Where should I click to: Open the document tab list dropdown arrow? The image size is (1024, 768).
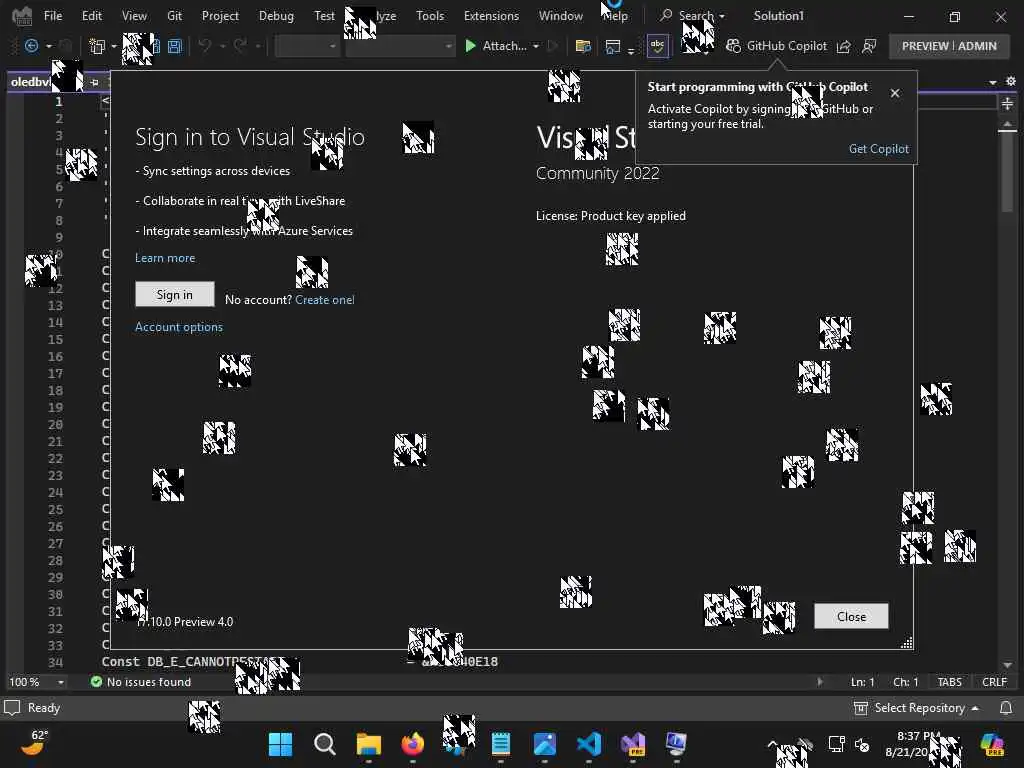pos(993,82)
